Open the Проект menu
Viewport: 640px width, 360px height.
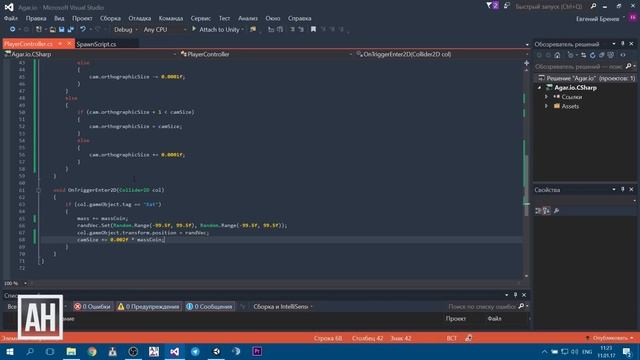coord(82,18)
